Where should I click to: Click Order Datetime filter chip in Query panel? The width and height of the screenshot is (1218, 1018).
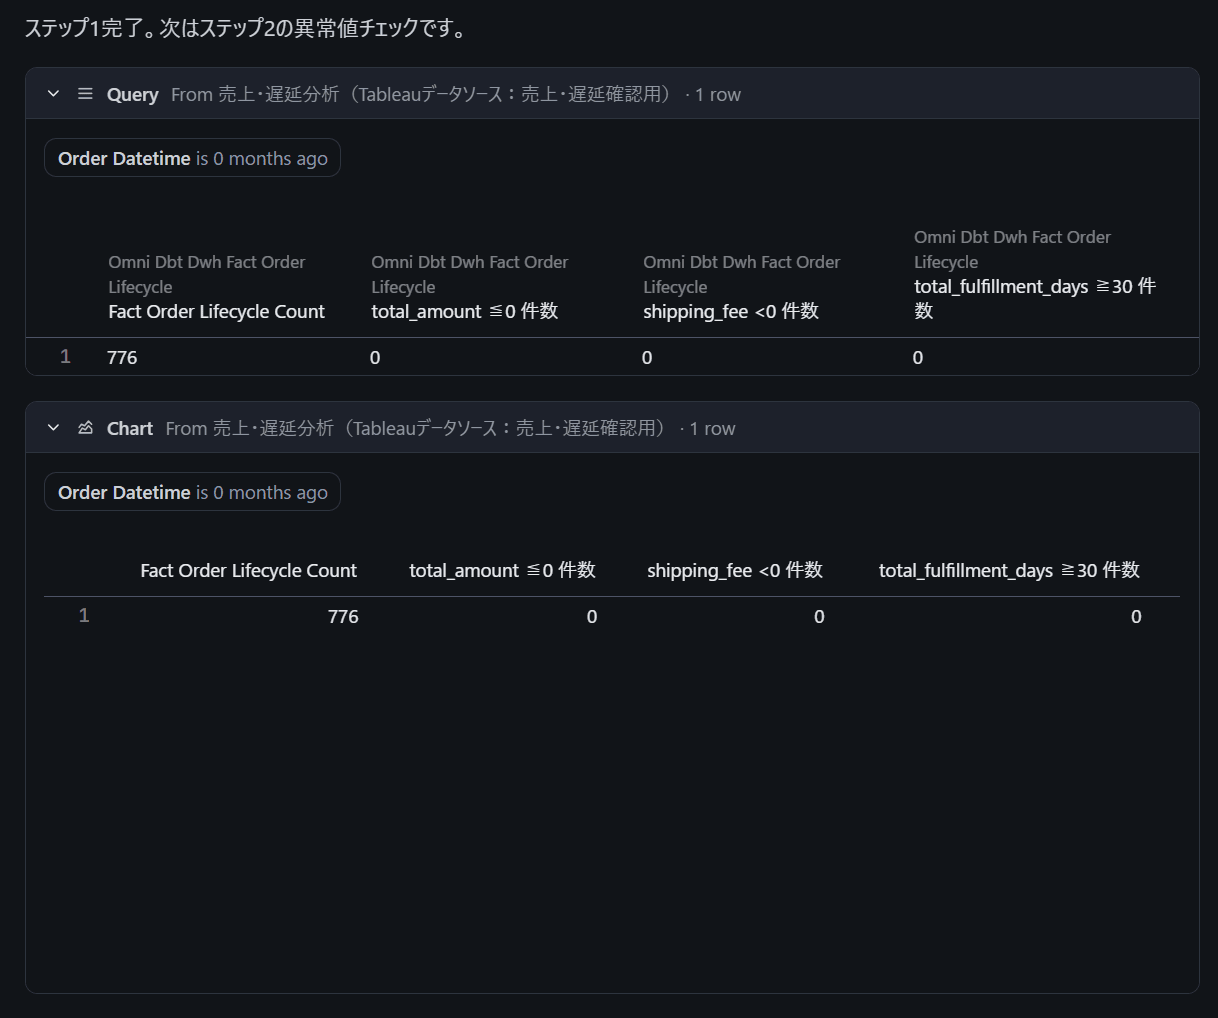pos(192,159)
